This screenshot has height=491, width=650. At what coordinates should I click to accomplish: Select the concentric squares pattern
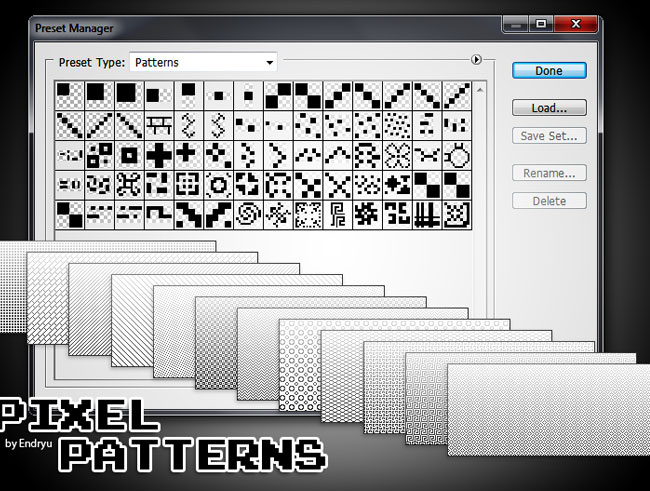pos(189,185)
